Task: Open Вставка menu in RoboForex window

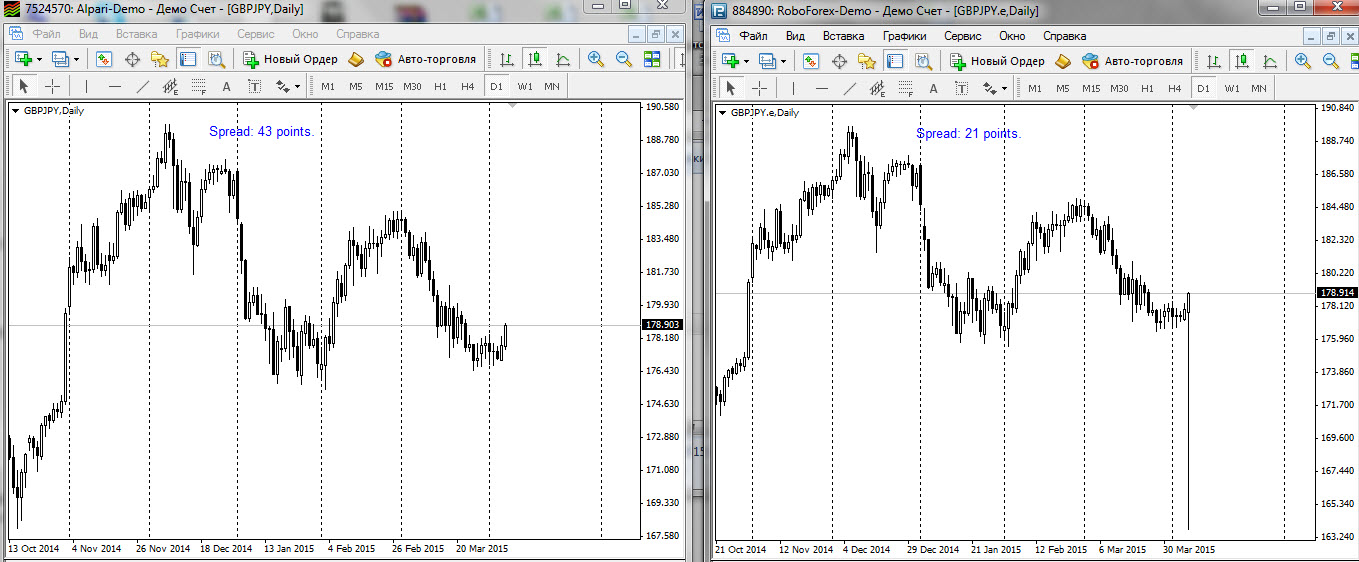Action: 843,35
